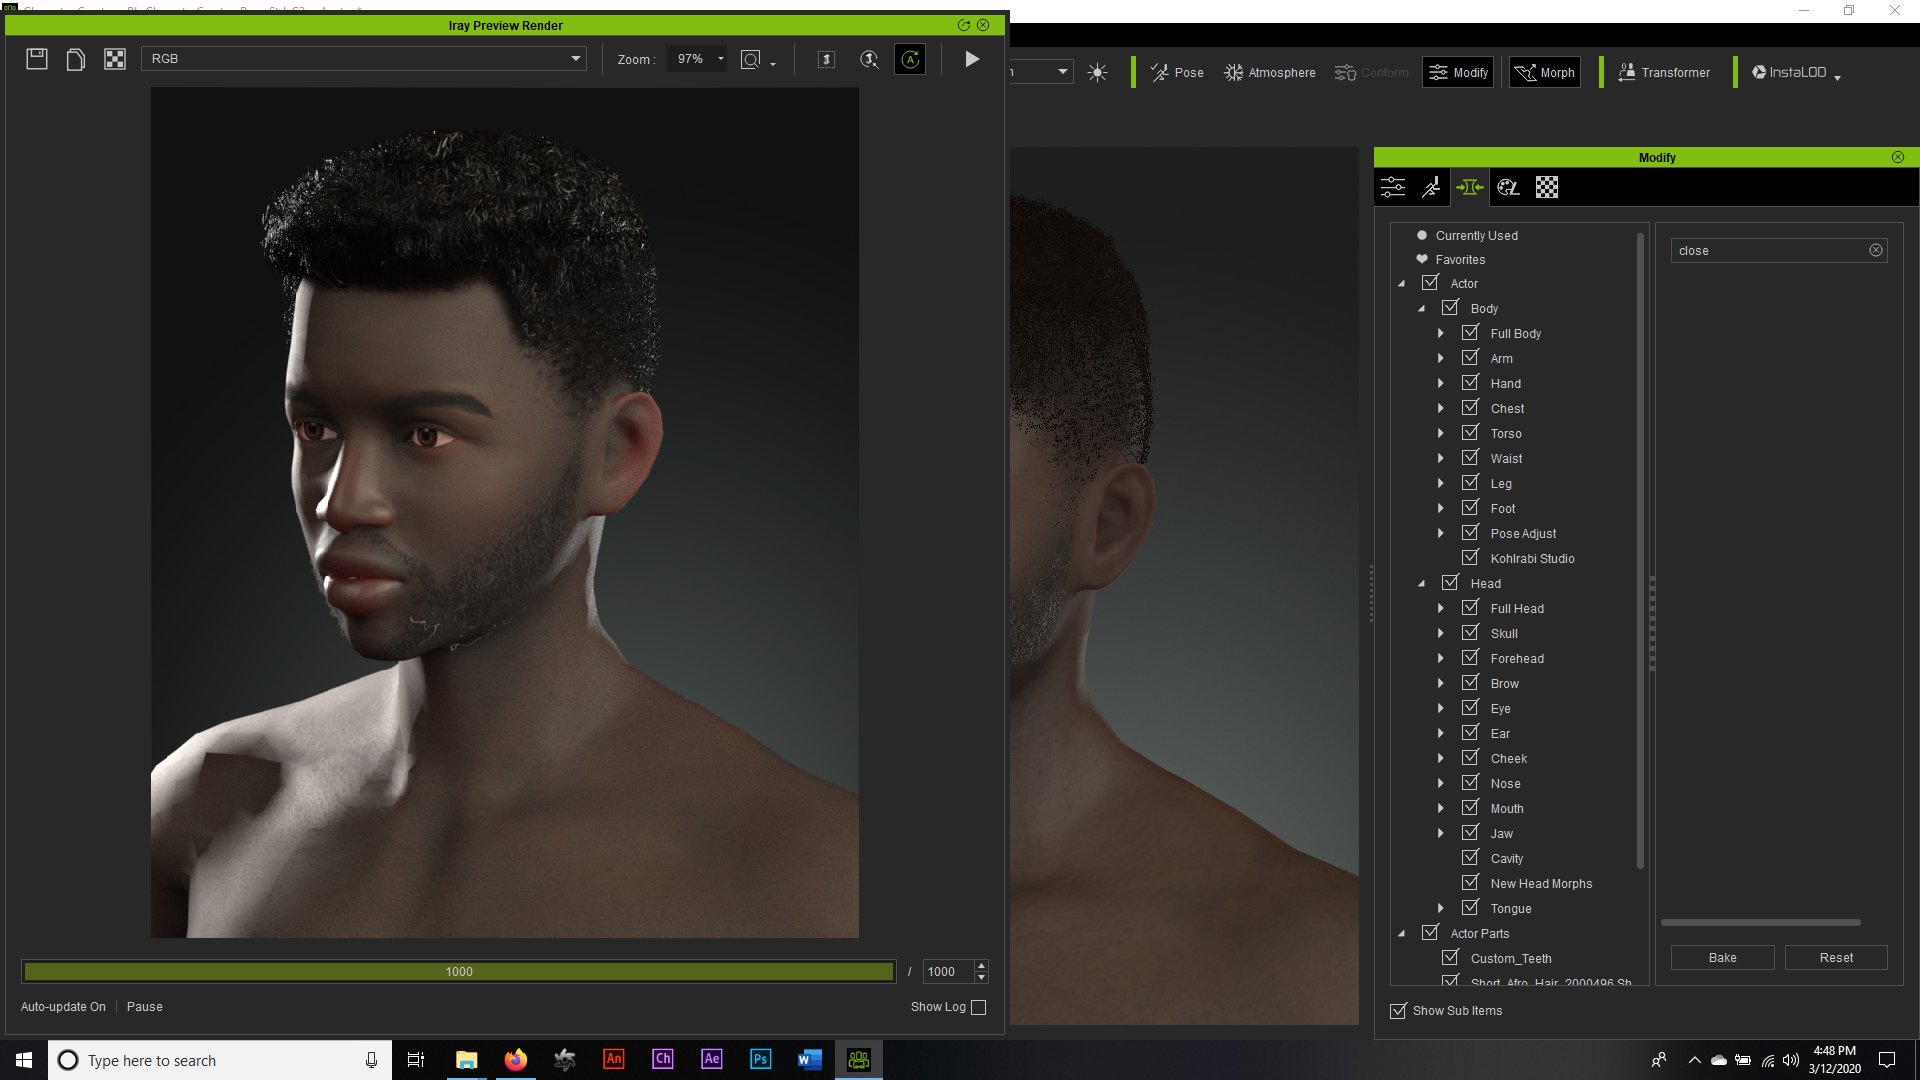Click the horizontal scrollbar in morph list
Screen dimensions: 1920x1080
1760,922
